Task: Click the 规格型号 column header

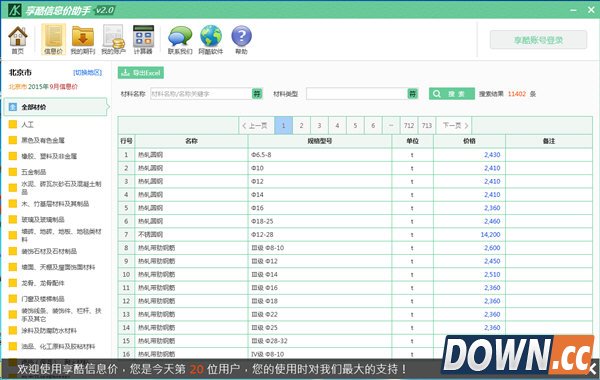Action: 320,141
